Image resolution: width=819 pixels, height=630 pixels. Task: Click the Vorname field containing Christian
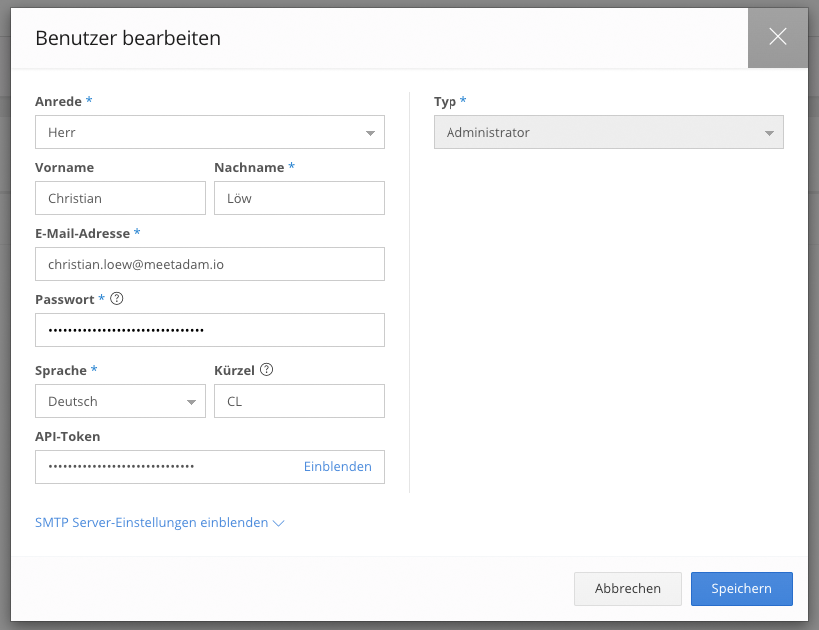pyautogui.click(x=120, y=198)
